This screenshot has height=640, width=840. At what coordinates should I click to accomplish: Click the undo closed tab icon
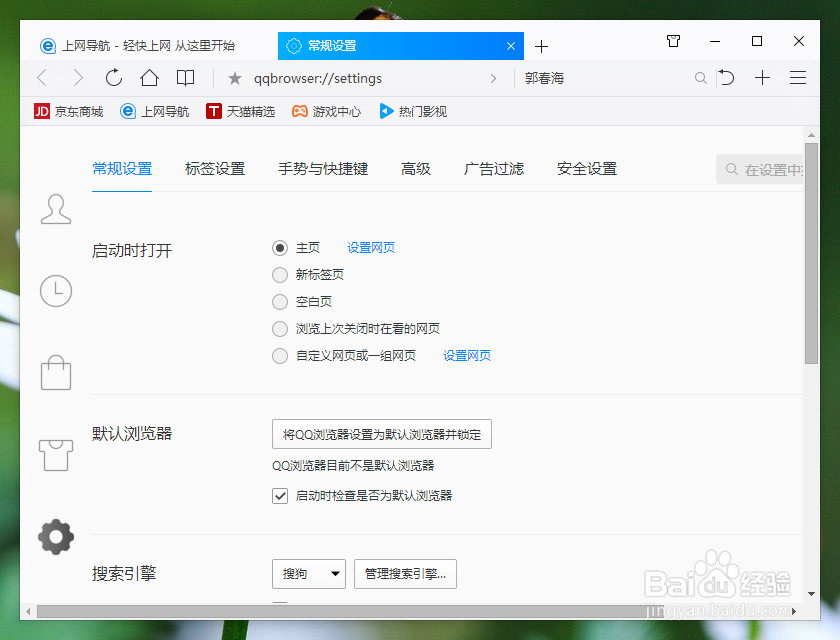click(x=726, y=78)
